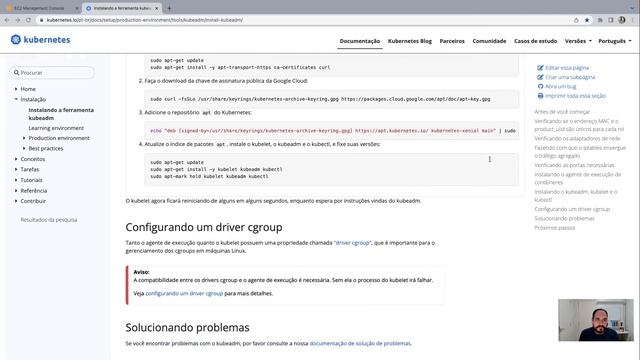This screenshot has height=360, width=640.
Task: Expand Conceitos tree arrow
Action: [16, 159]
